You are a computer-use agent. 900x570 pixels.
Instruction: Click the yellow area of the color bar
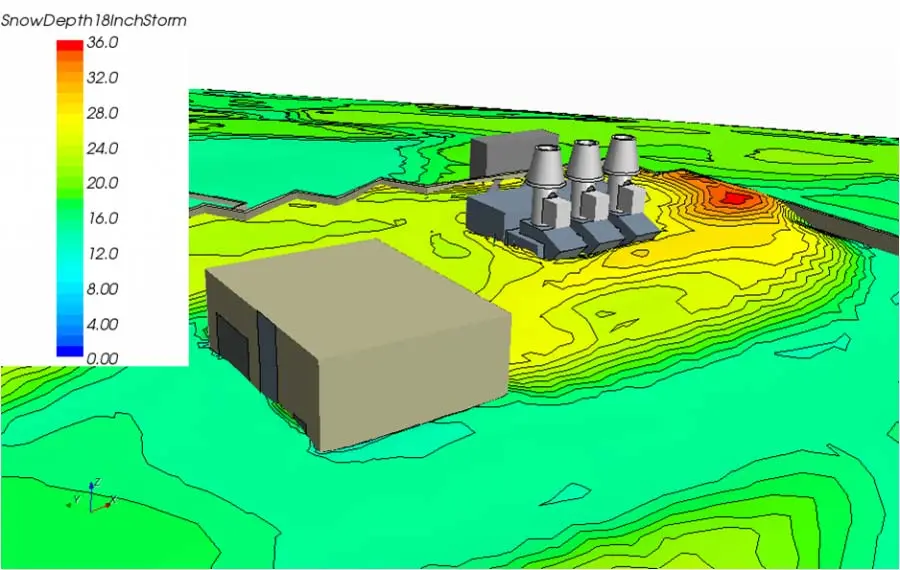coord(69,120)
